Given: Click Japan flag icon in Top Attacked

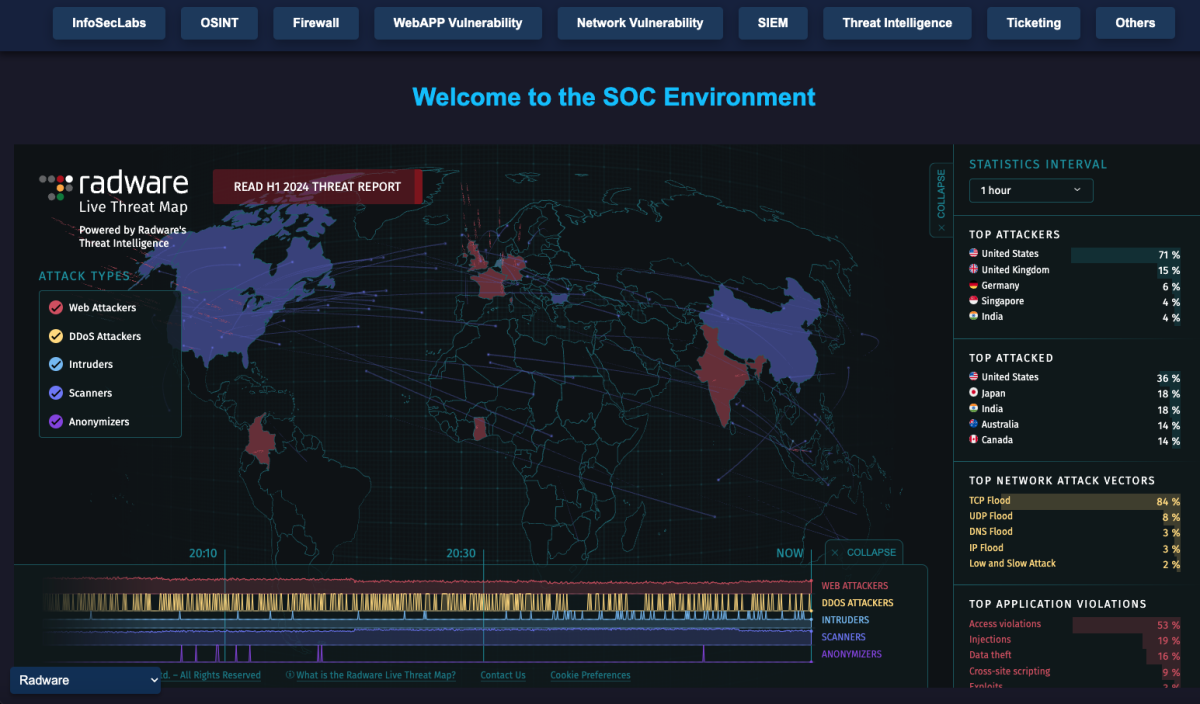Looking at the screenshot, I should coord(974,393).
